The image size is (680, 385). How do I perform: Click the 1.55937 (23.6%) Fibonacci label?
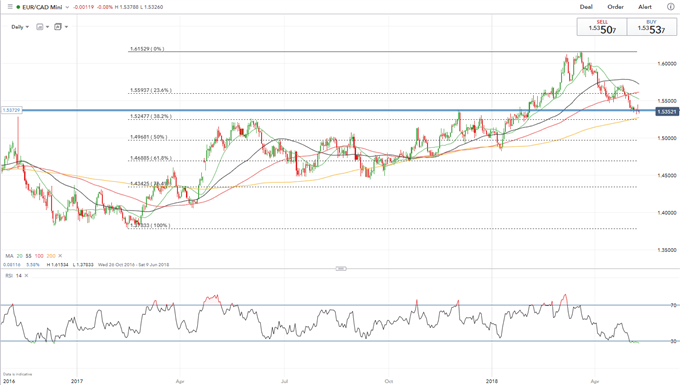pos(150,91)
